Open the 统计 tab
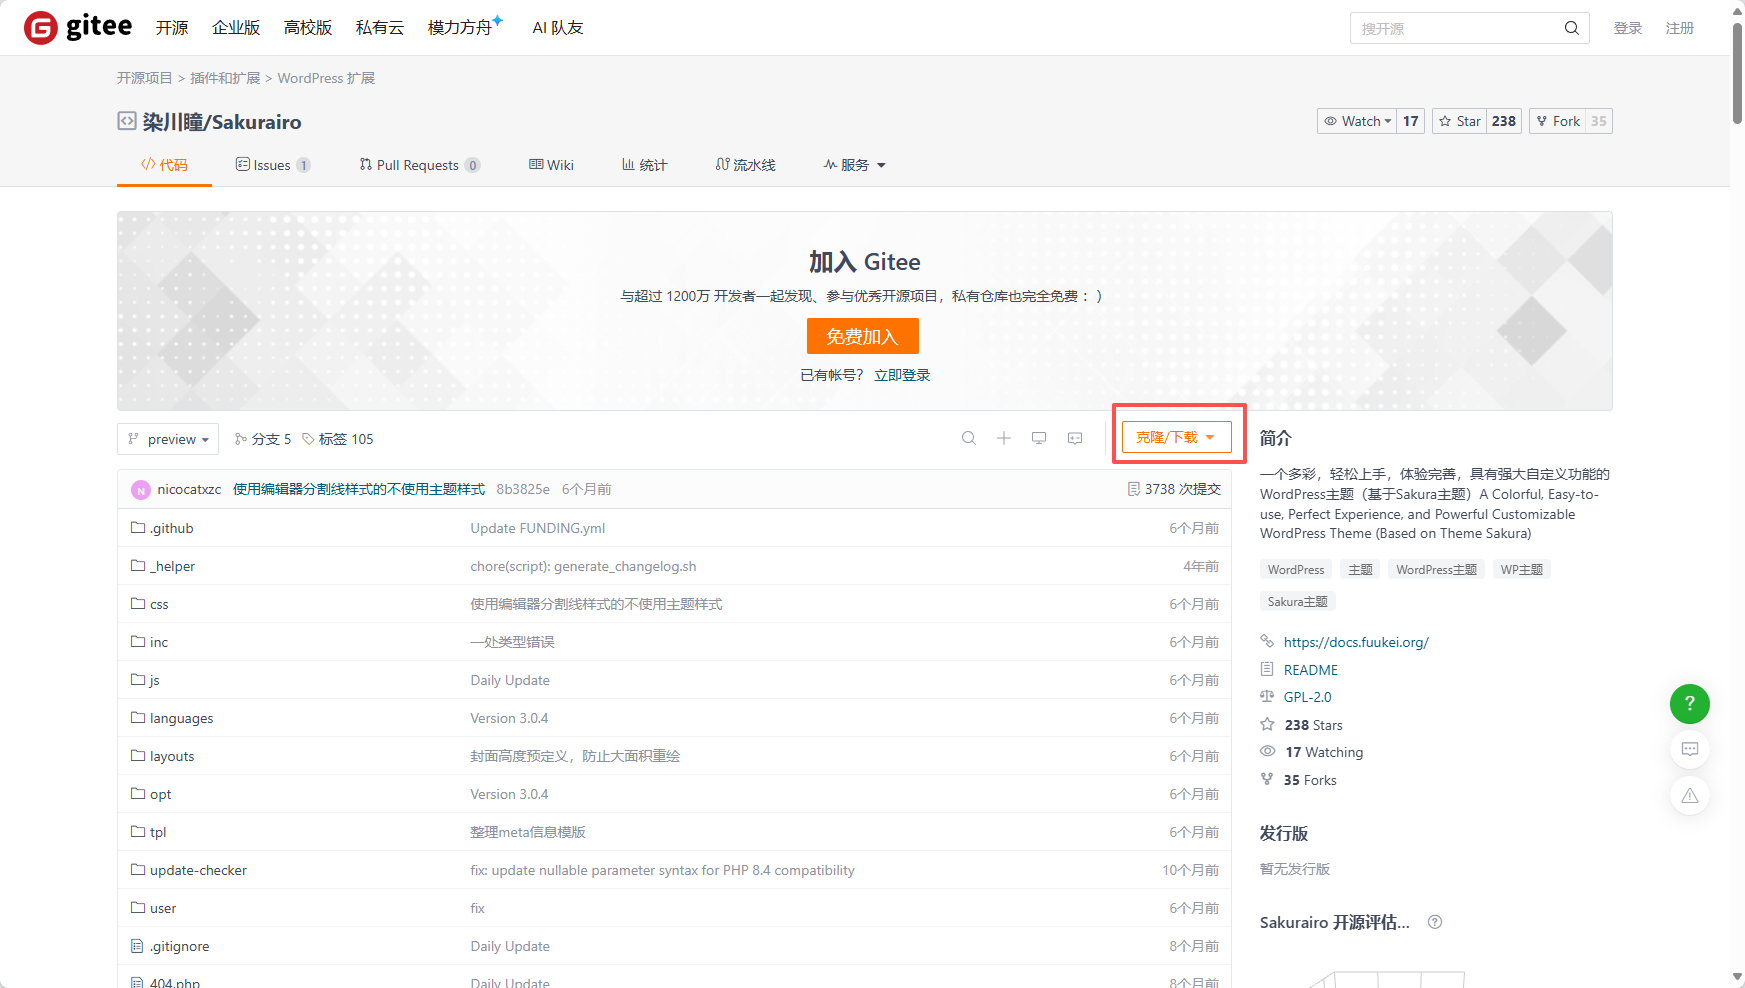This screenshot has width=1745, height=988. pyautogui.click(x=645, y=165)
